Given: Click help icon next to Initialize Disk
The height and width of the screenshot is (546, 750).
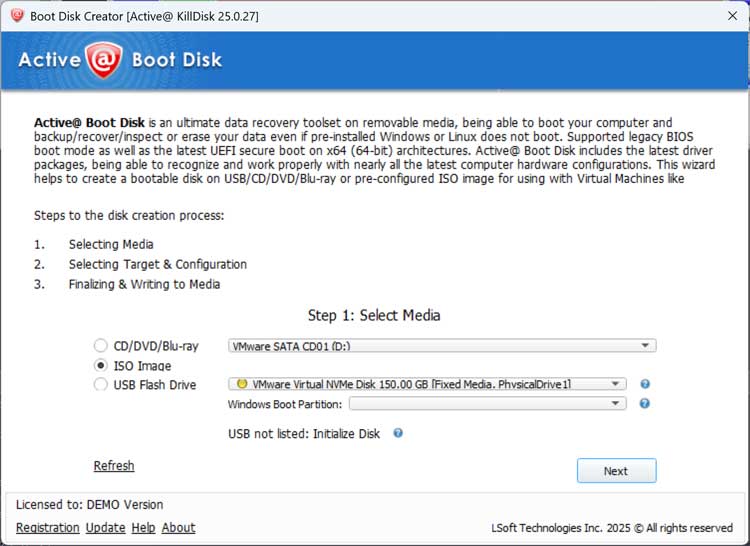Looking at the screenshot, I should point(398,433).
